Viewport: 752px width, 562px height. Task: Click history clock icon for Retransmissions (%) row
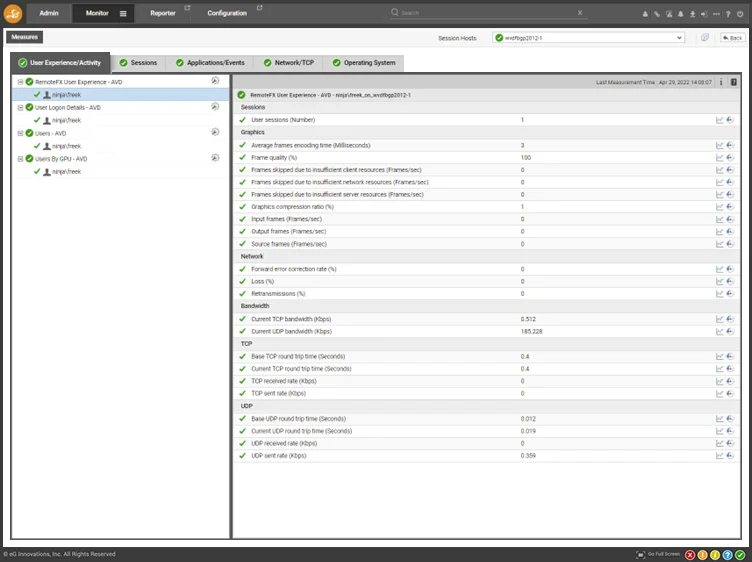[x=730, y=293]
